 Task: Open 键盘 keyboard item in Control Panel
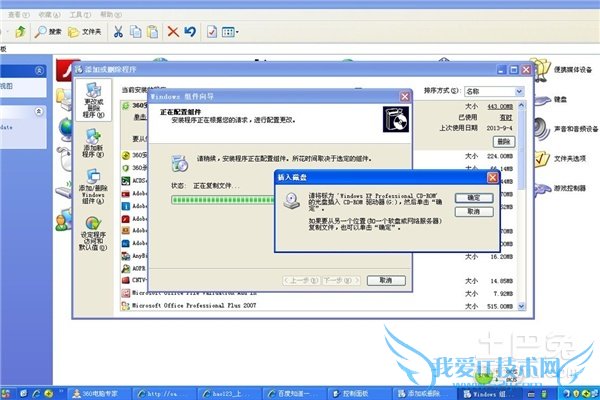[x=551, y=100]
